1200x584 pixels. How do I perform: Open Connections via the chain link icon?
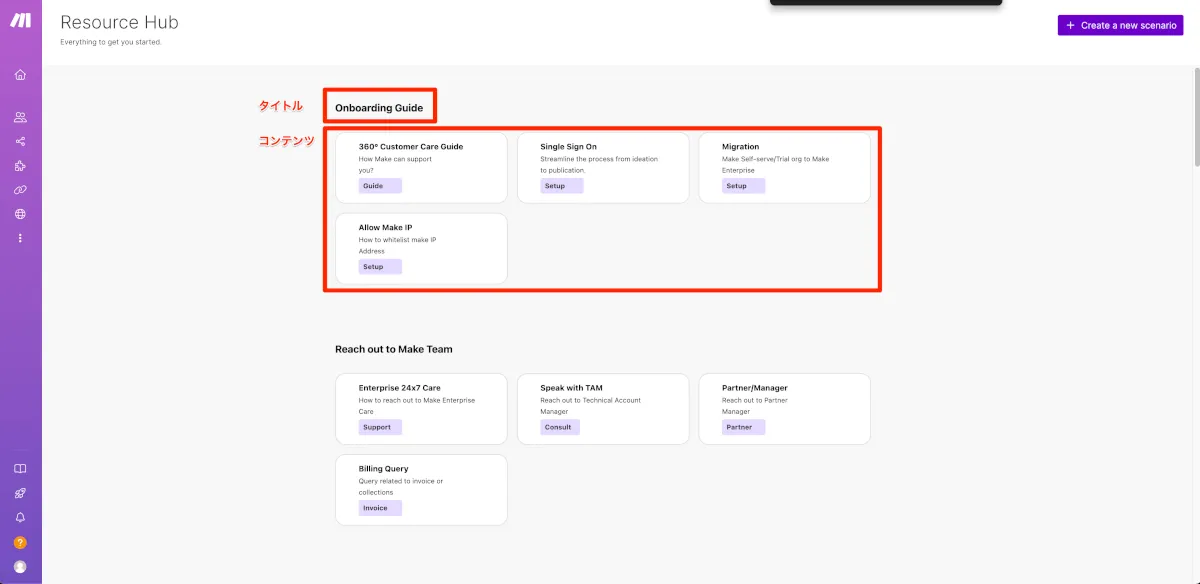20,190
